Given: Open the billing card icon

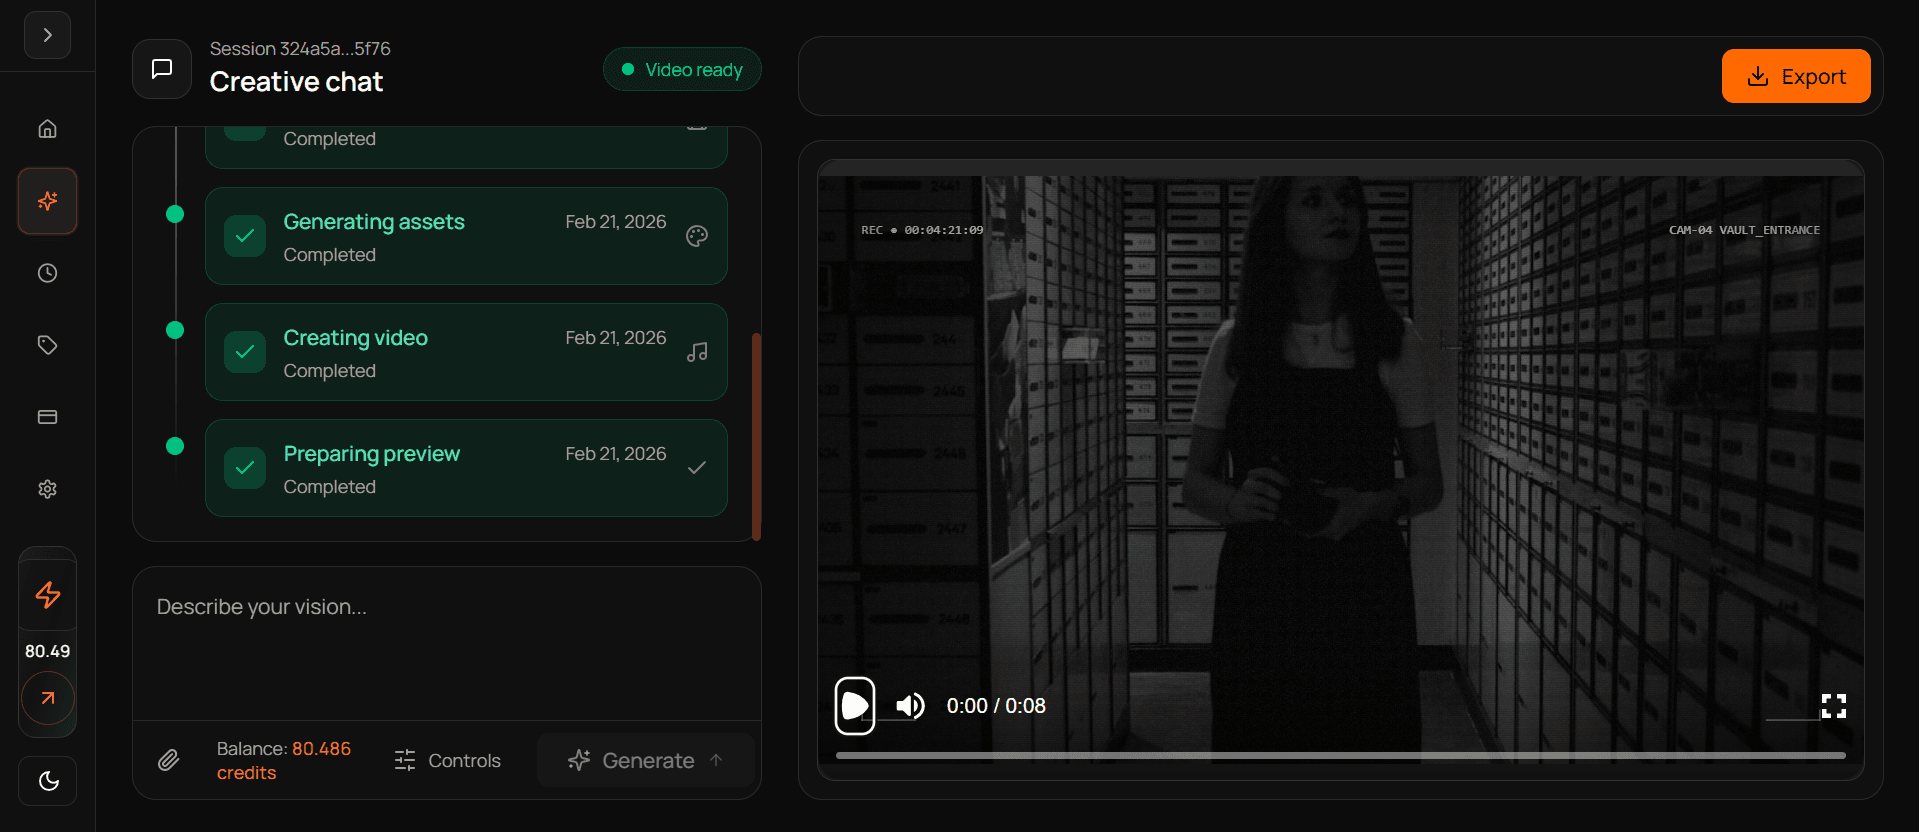Looking at the screenshot, I should tap(47, 417).
